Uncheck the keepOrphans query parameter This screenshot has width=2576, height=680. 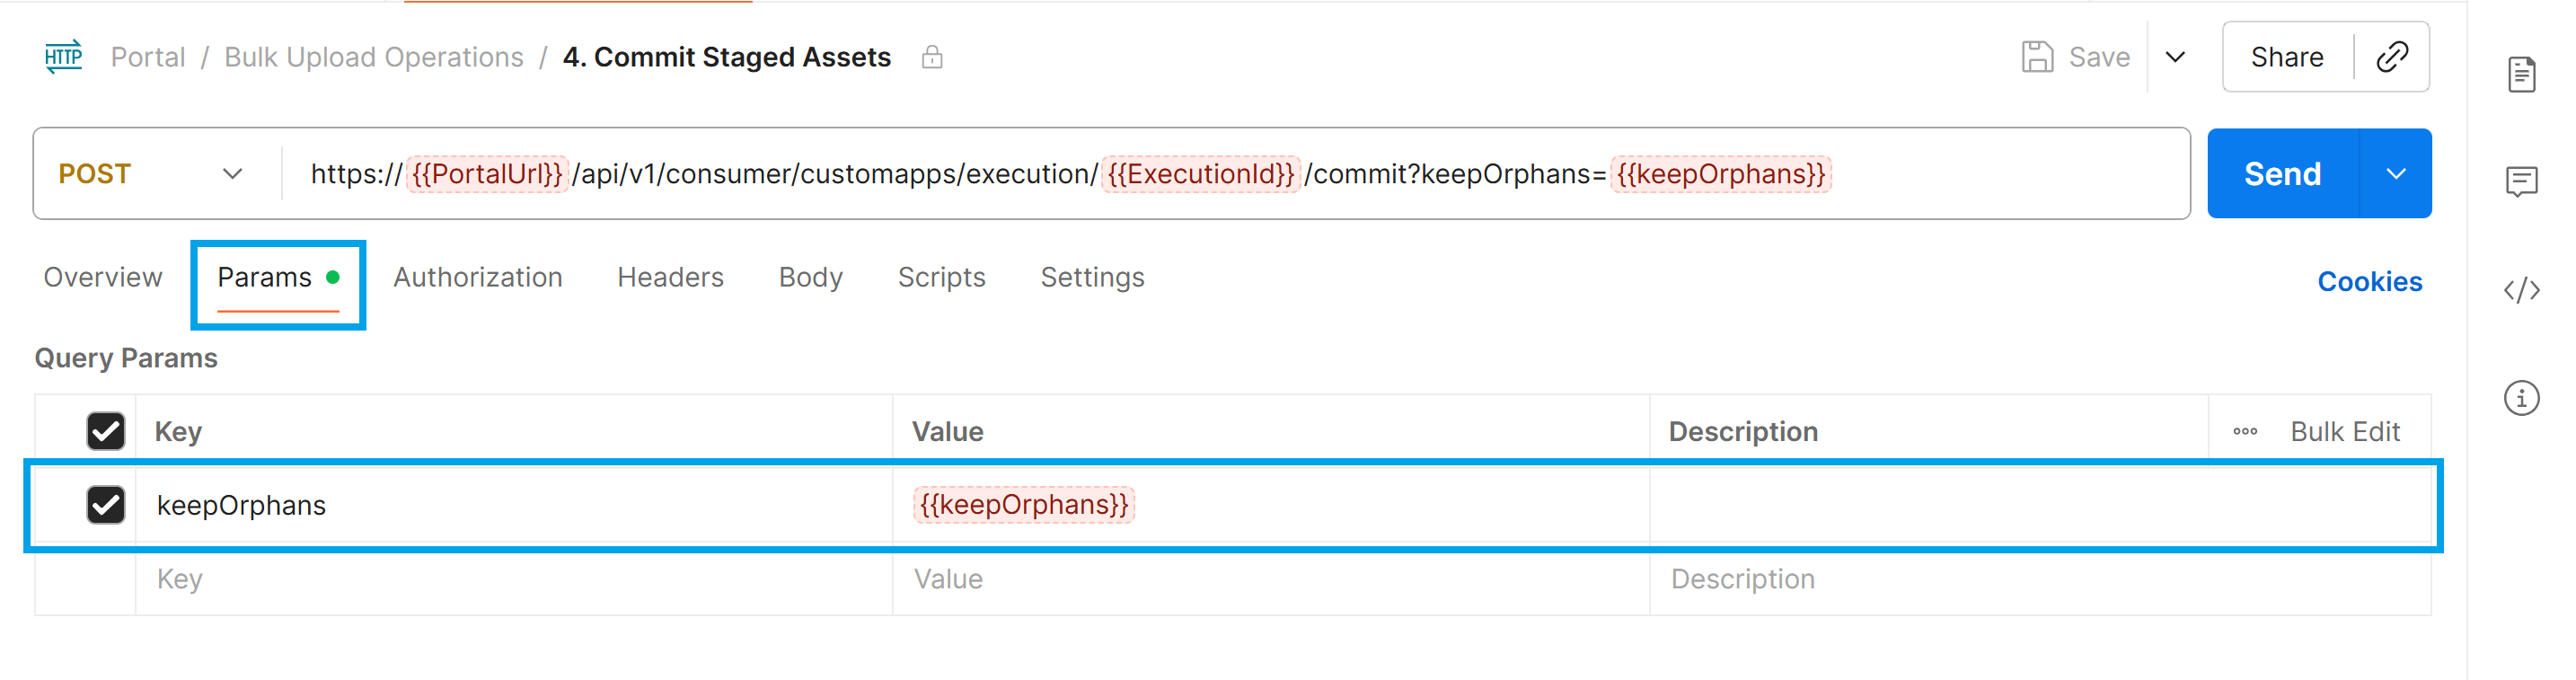point(105,504)
